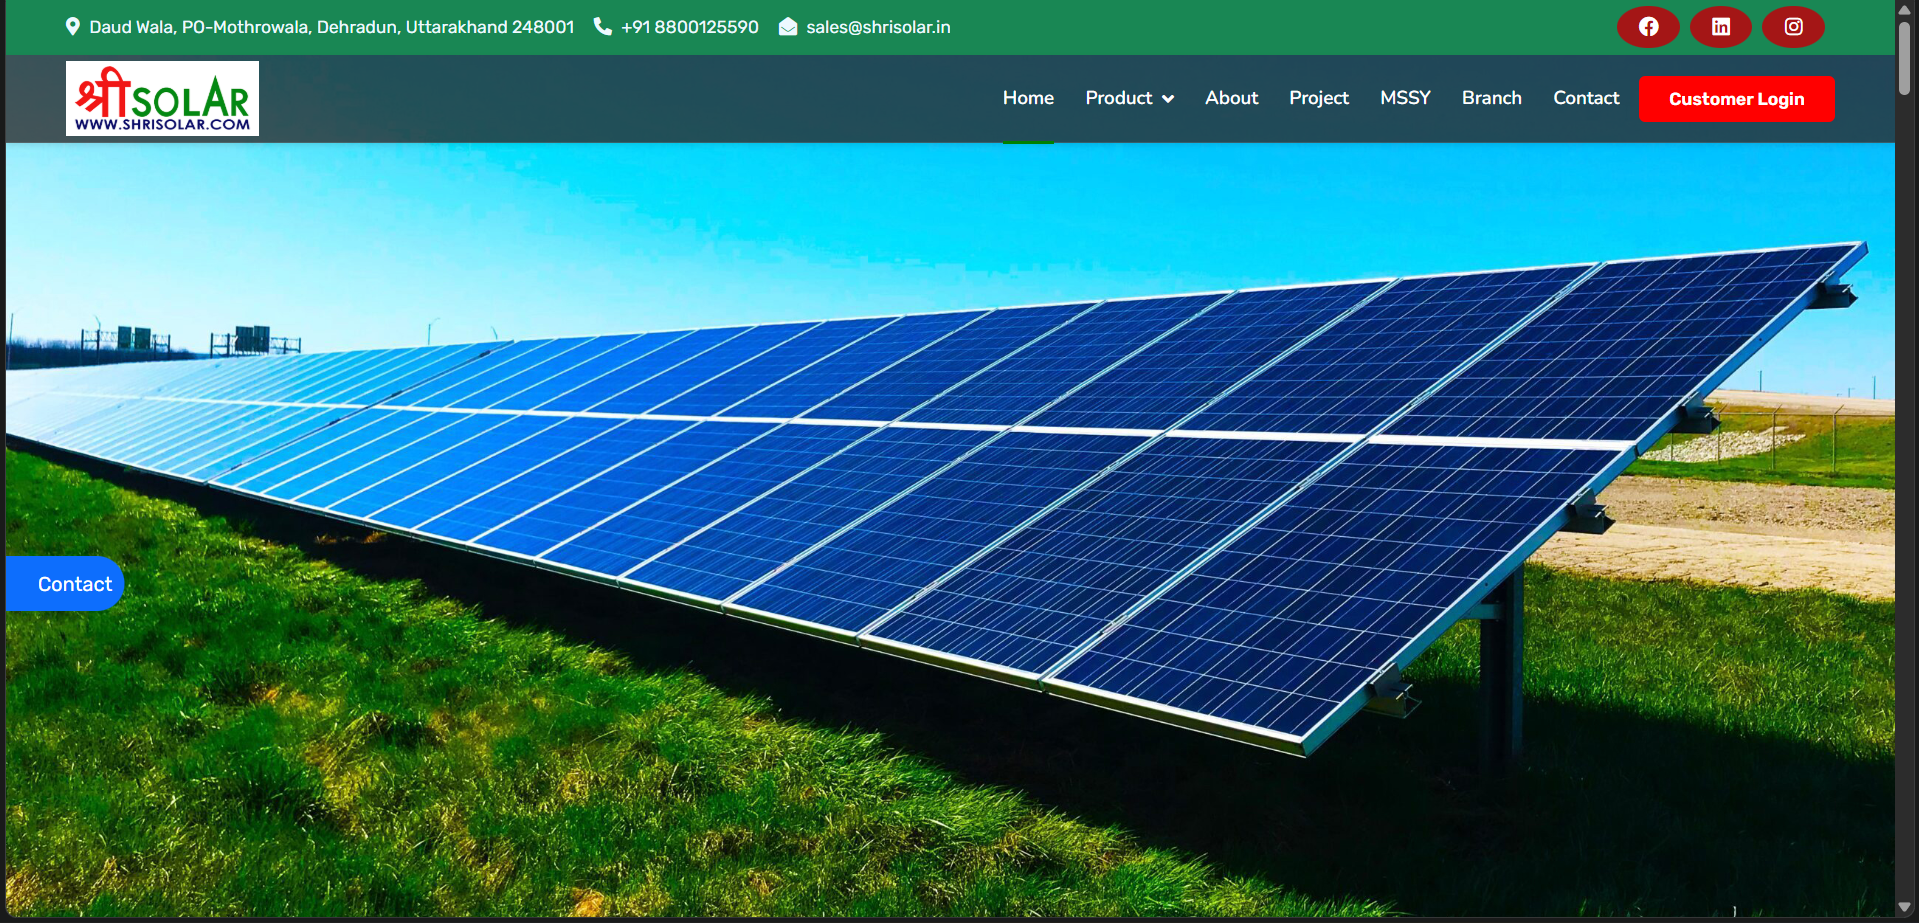The image size is (1919, 923).
Task: Expand the Product dropdown menu
Action: (x=1119, y=98)
